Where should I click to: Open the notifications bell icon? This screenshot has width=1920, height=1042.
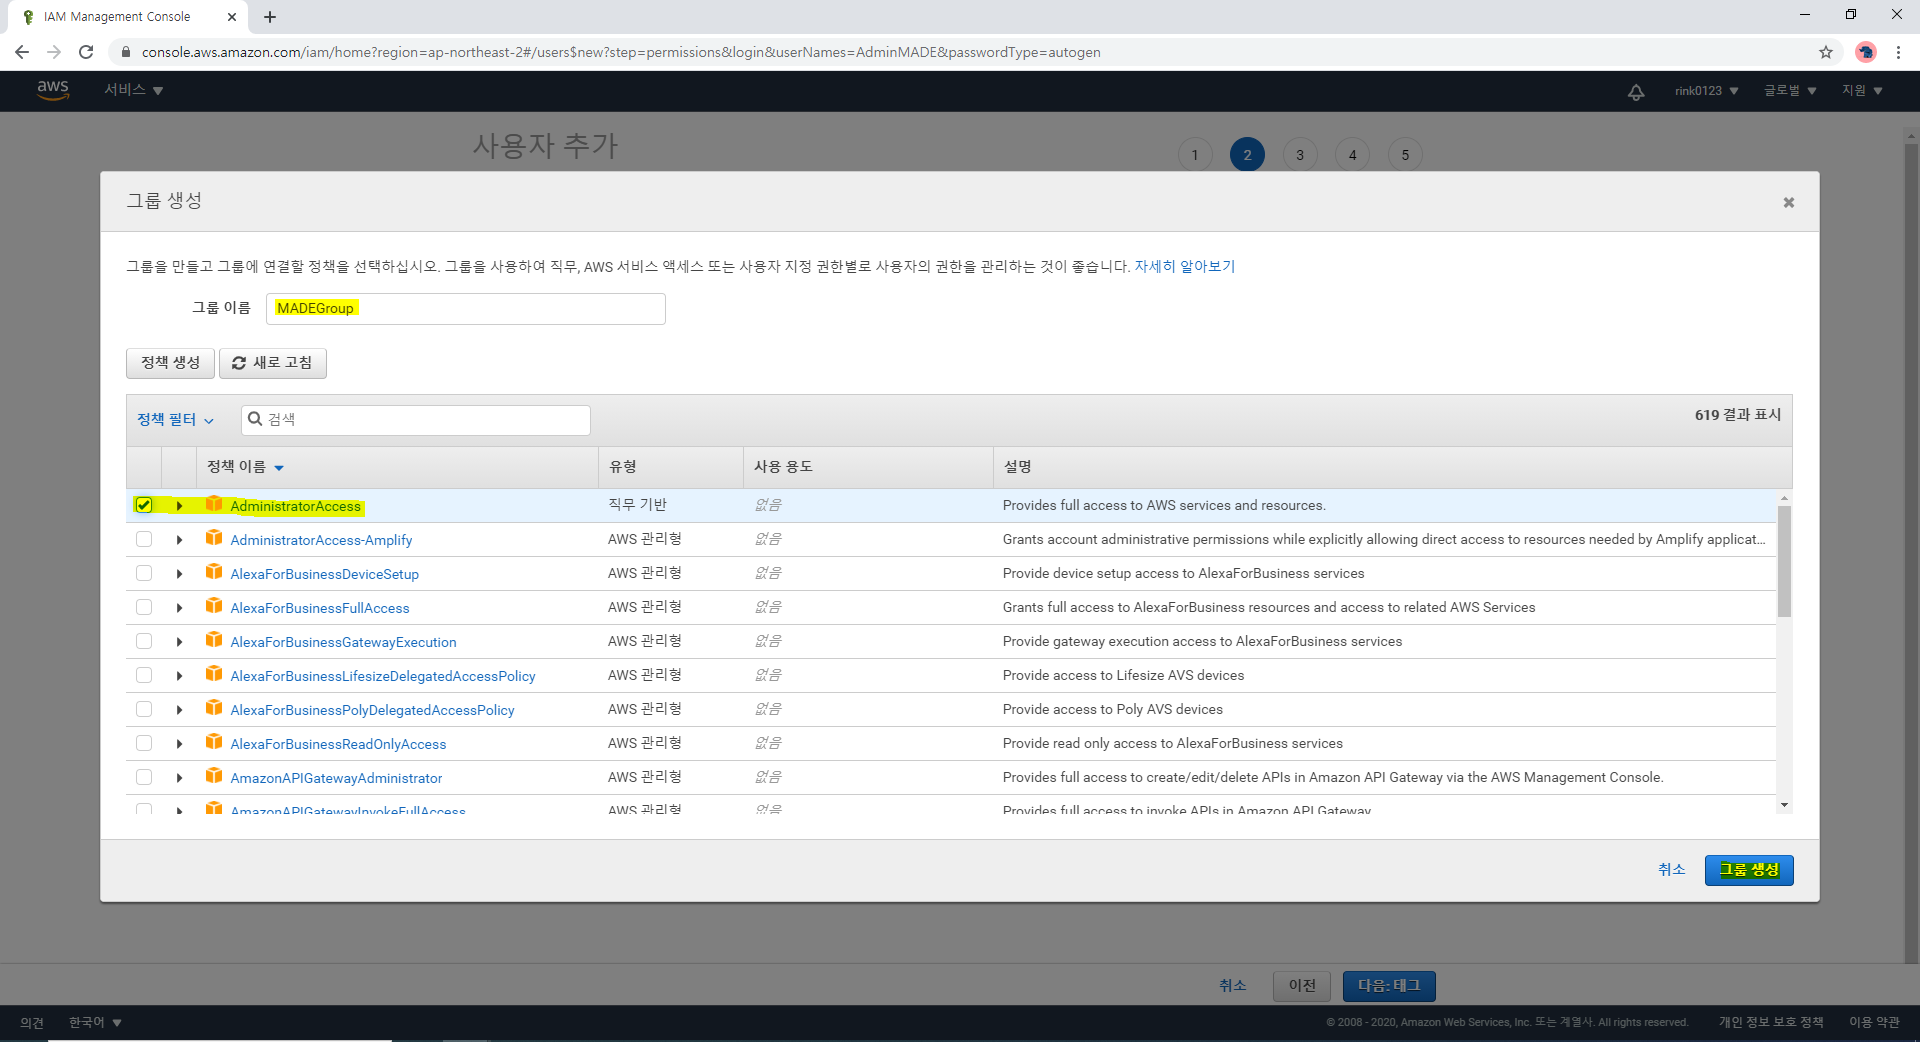pos(1636,92)
